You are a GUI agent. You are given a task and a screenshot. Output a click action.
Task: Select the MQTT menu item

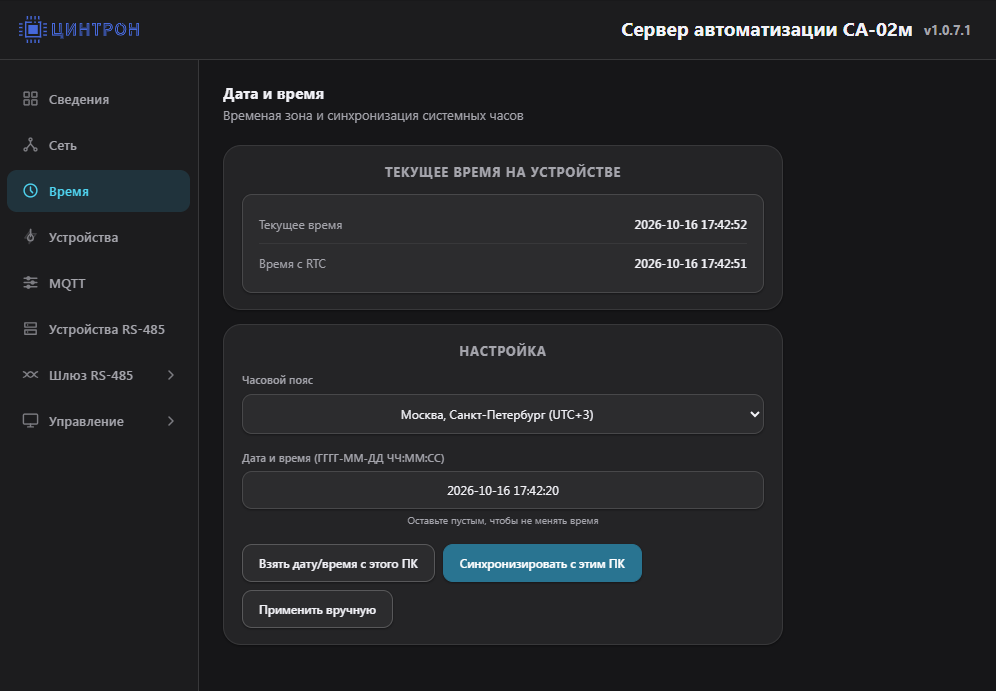98,283
